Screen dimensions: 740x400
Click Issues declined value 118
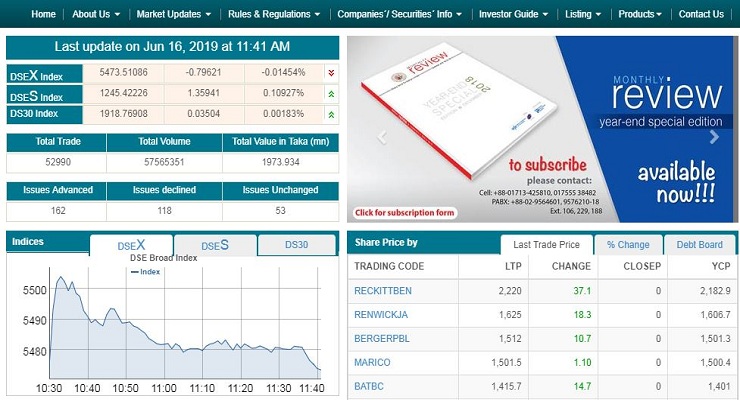point(164,211)
